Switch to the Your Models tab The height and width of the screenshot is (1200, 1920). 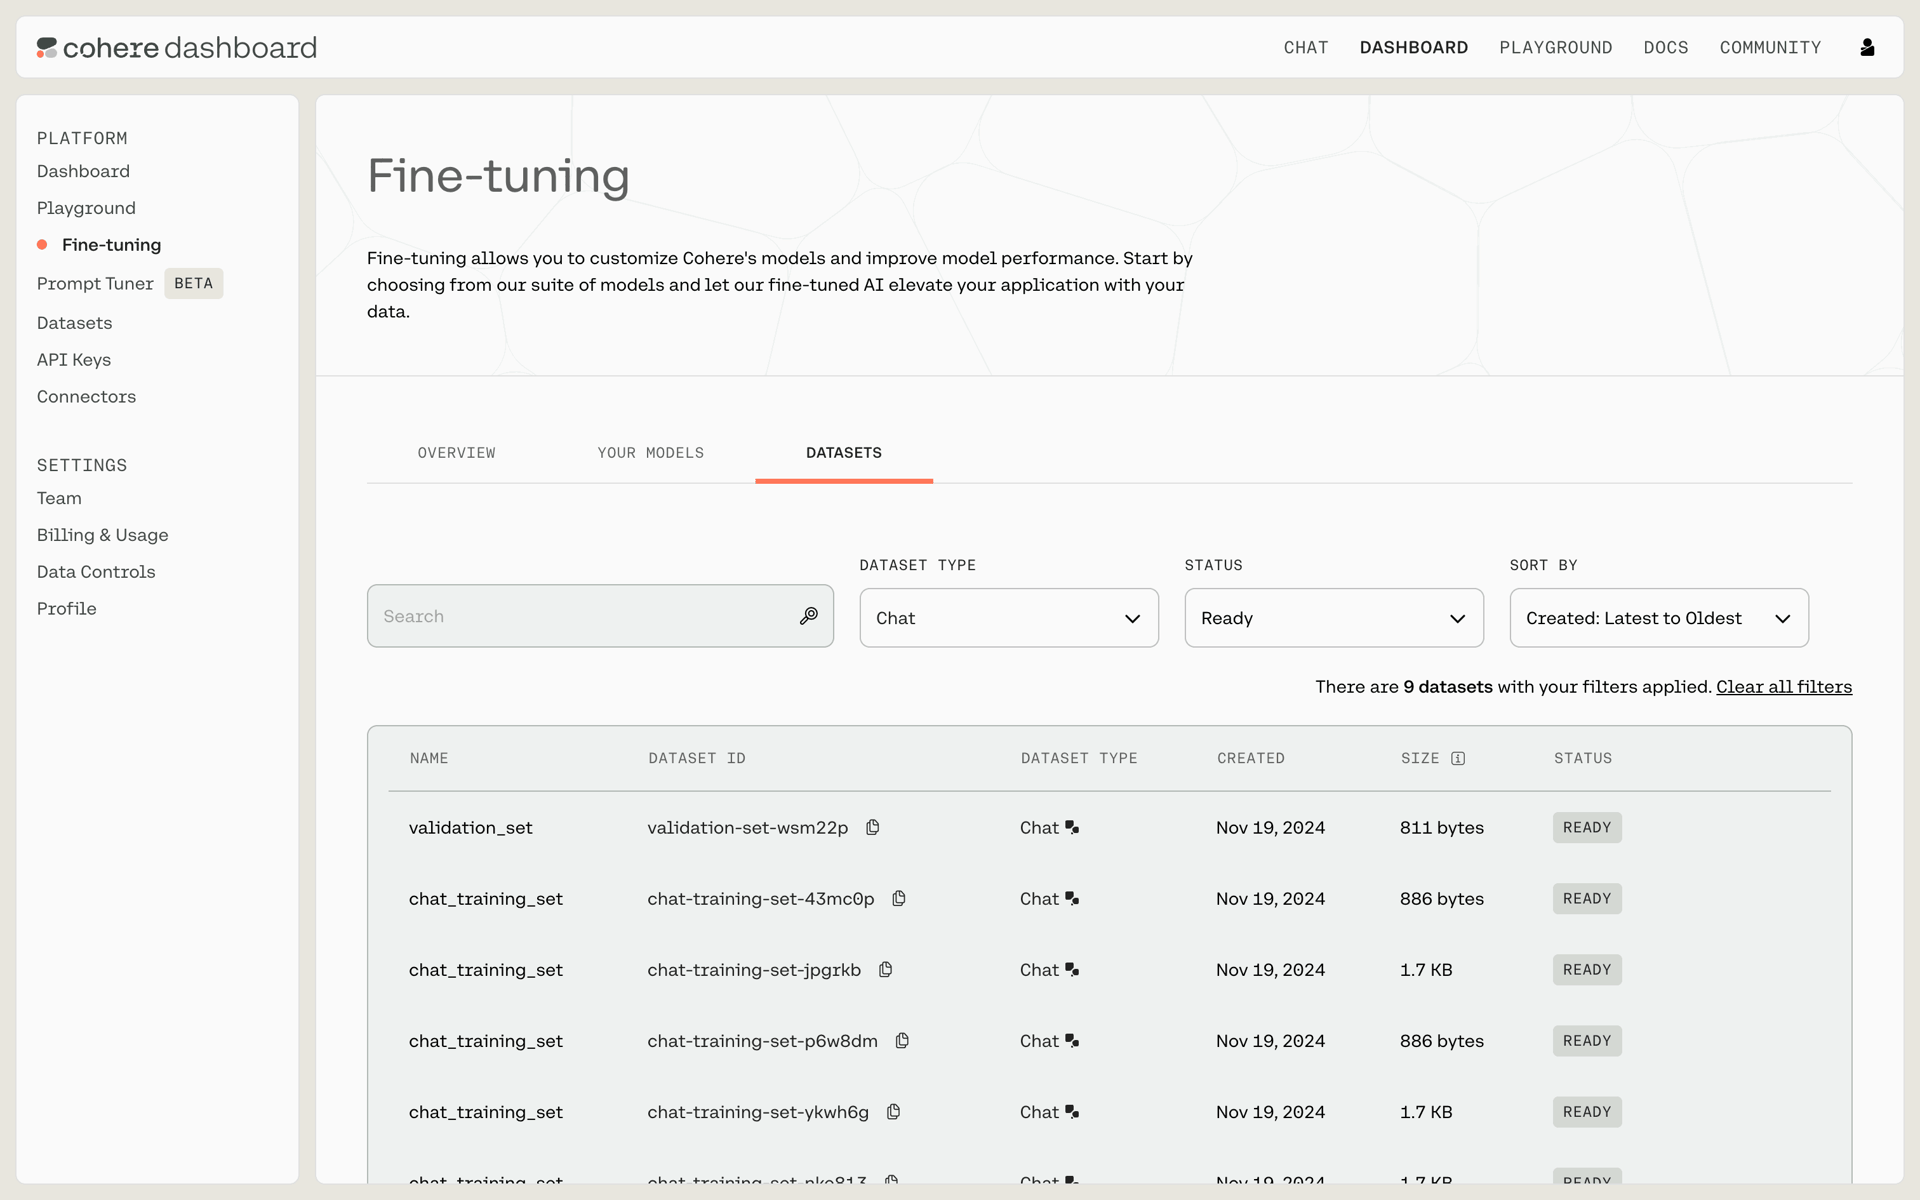click(651, 453)
